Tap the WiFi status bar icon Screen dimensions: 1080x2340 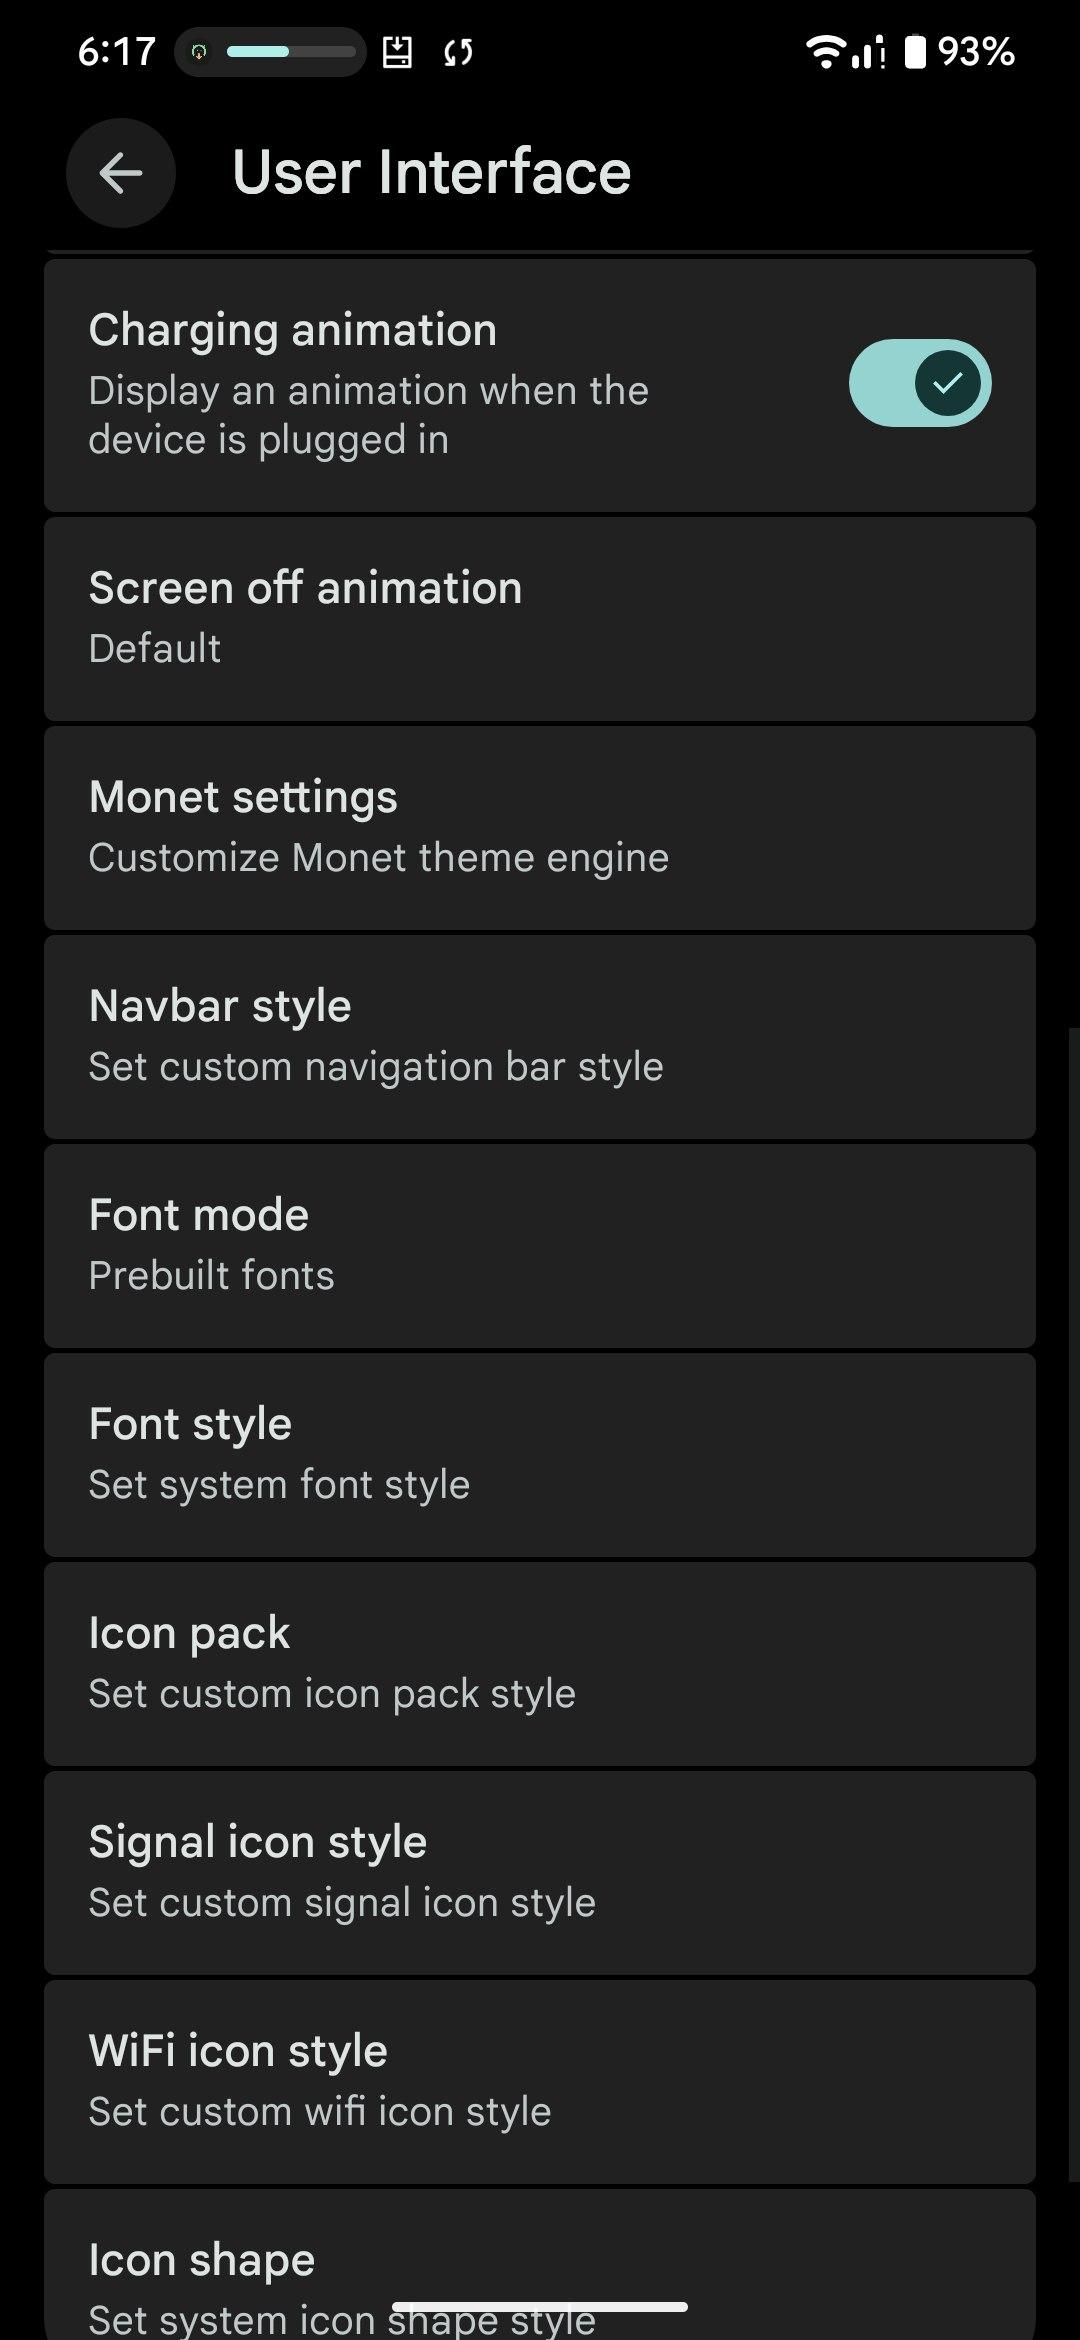[825, 51]
